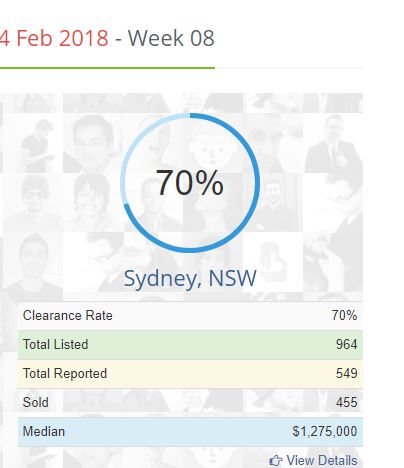Open the View Details link
The height and width of the screenshot is (468, 404).
click(322, 461)
